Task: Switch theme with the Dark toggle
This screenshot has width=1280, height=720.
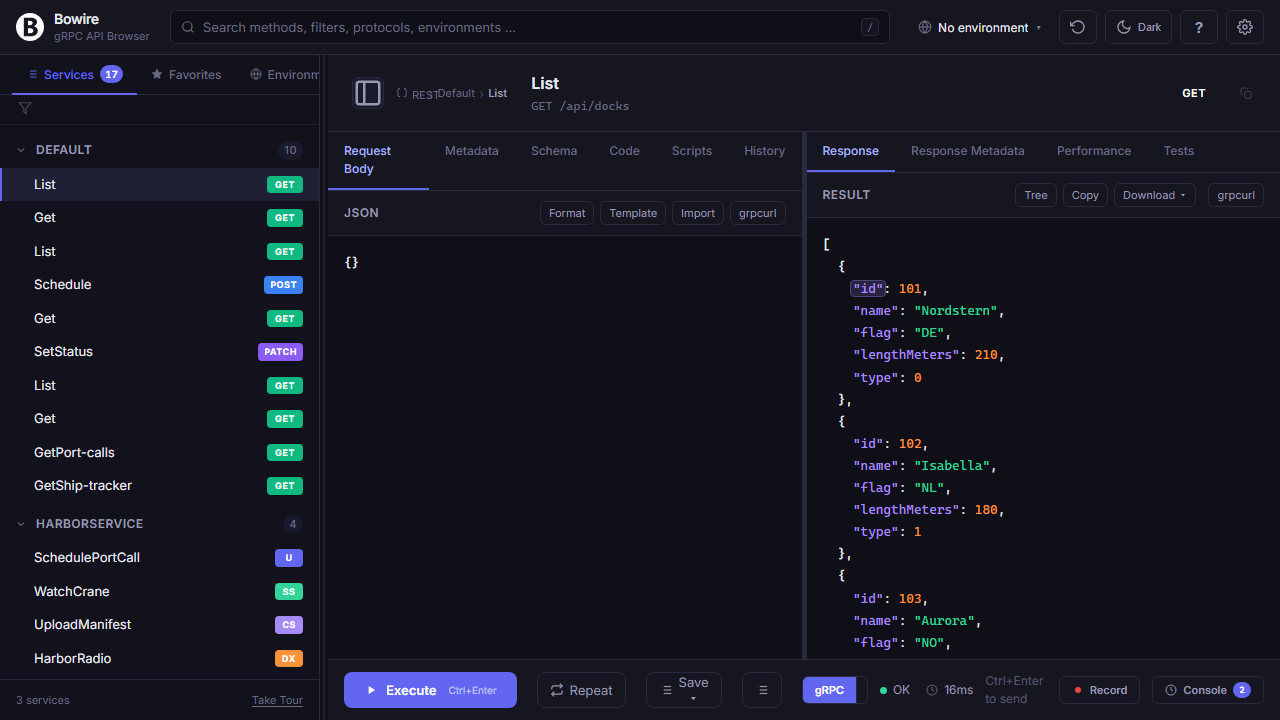Action: point(1138,27)
